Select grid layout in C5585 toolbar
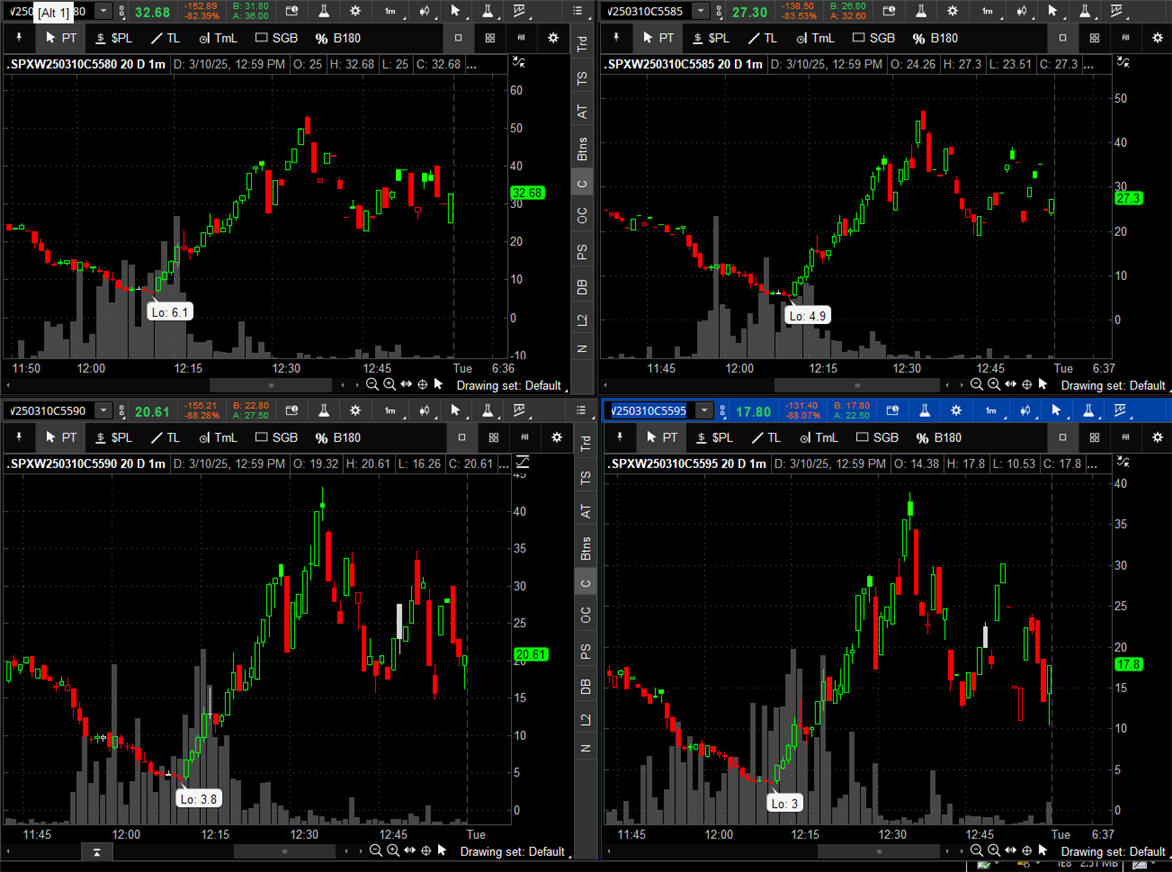The height and width of the screenshot is (872, 1172). 1094,38
